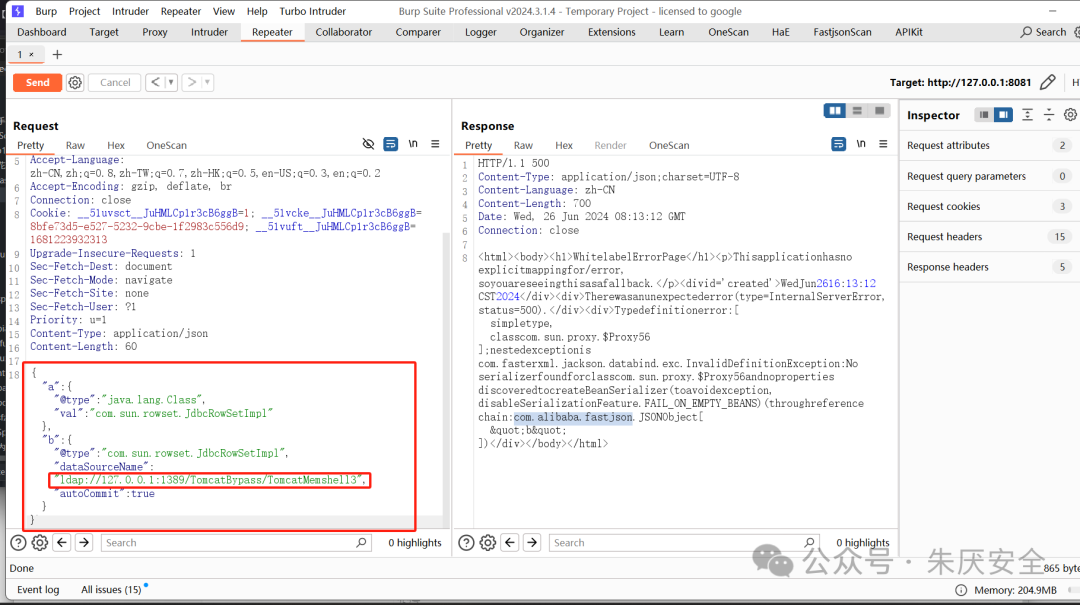This screenshot has height=605, width=1080.
Task: Click the top-right Search icon
Action: coord(1026,32)
